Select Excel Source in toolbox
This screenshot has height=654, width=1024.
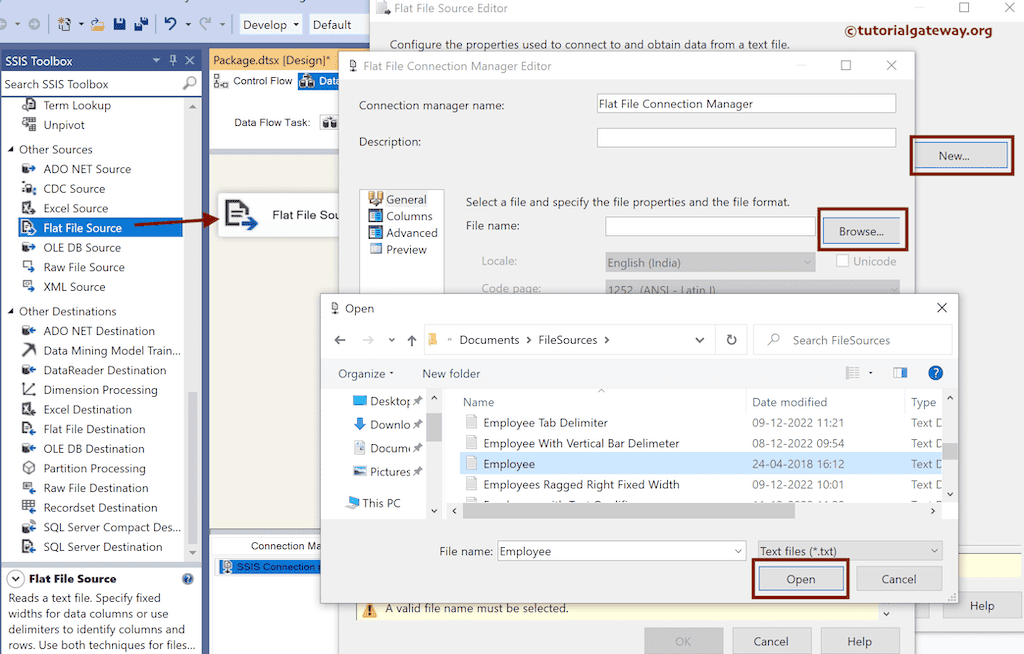click(76, 208)
